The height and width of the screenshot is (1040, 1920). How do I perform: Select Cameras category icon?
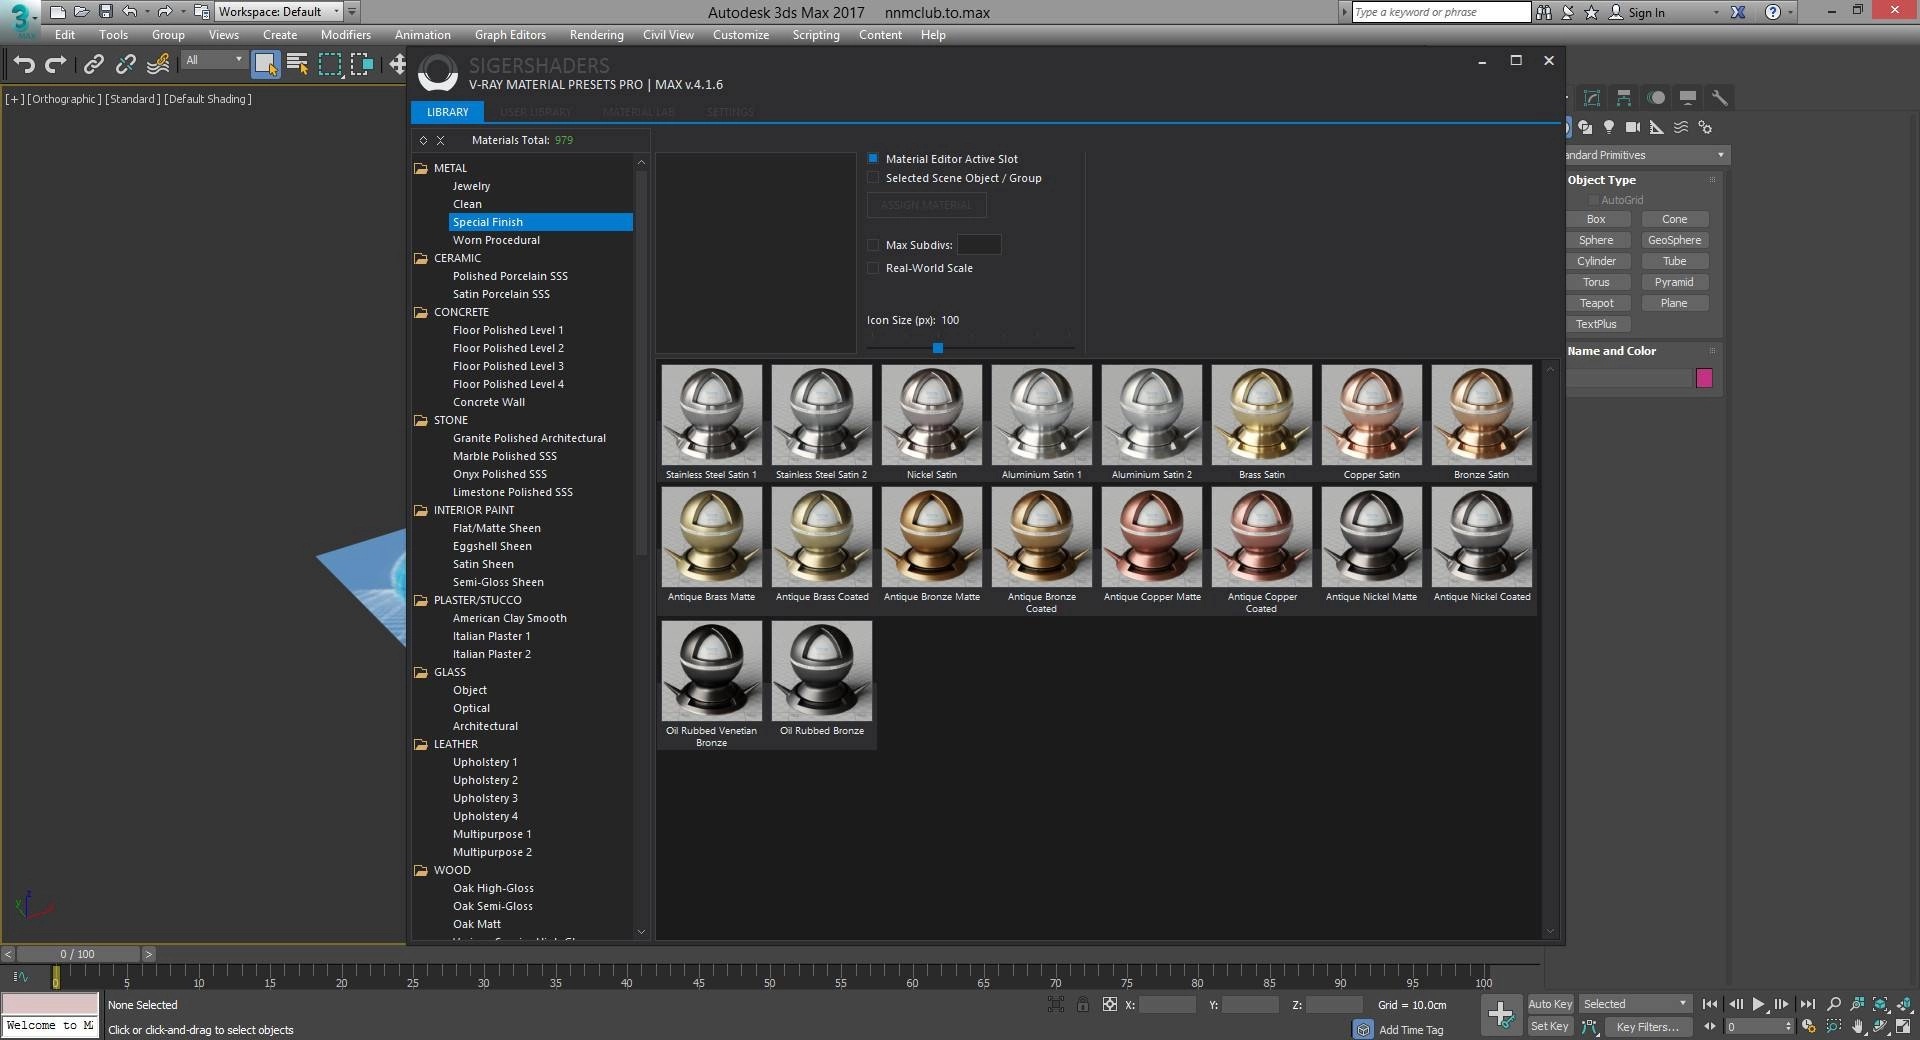click(x=1633, y=127)
